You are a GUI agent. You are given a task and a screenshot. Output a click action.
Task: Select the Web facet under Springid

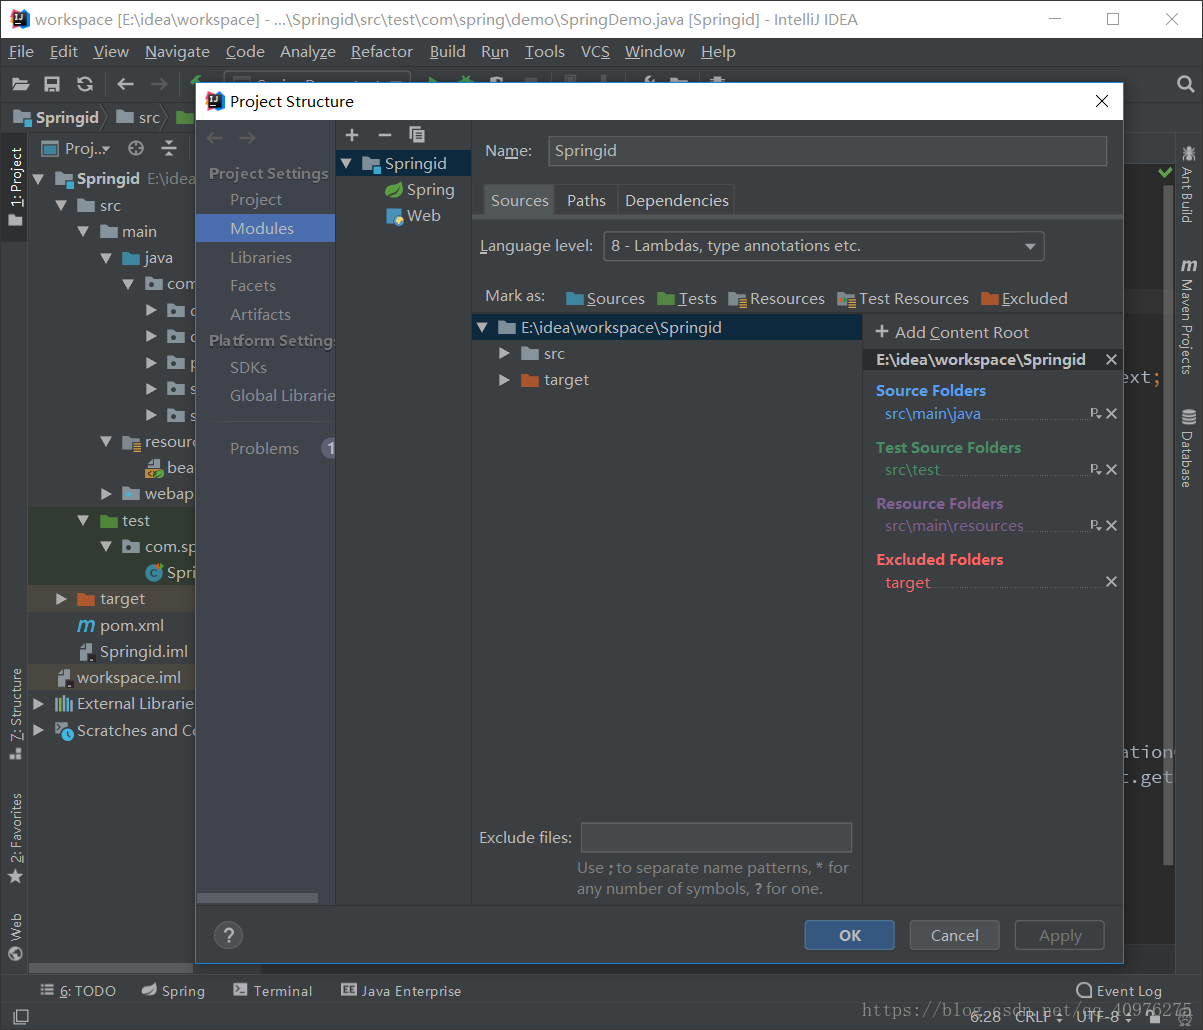tap(414, 215)
